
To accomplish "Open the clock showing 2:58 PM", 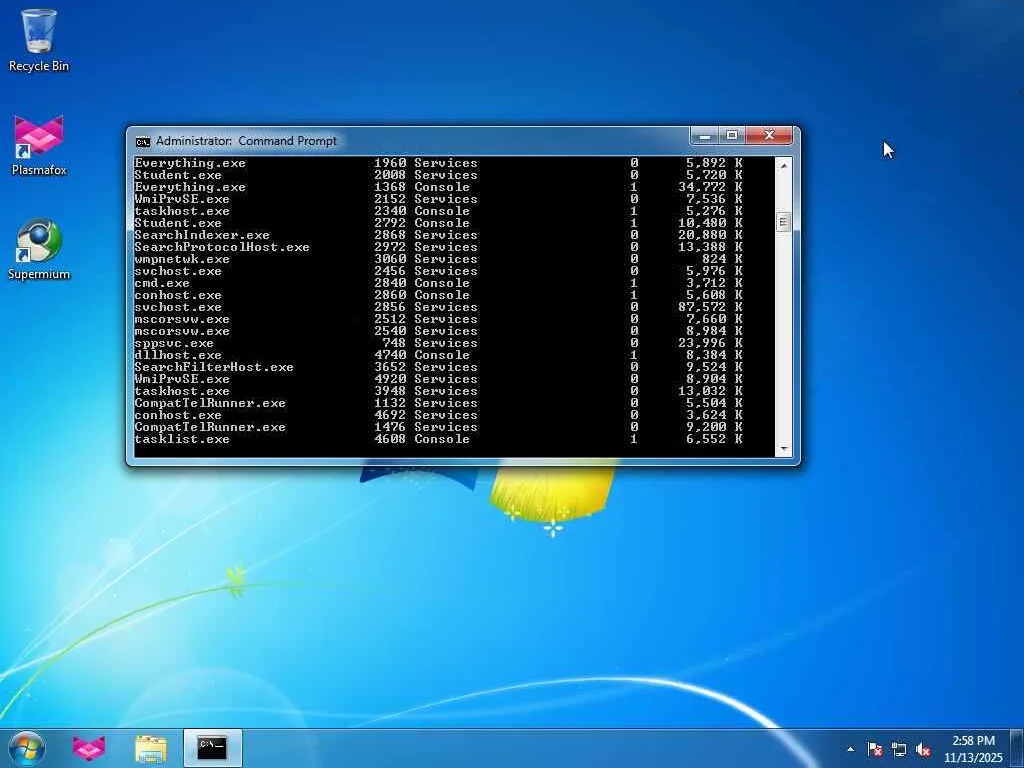I will [973, 741].
